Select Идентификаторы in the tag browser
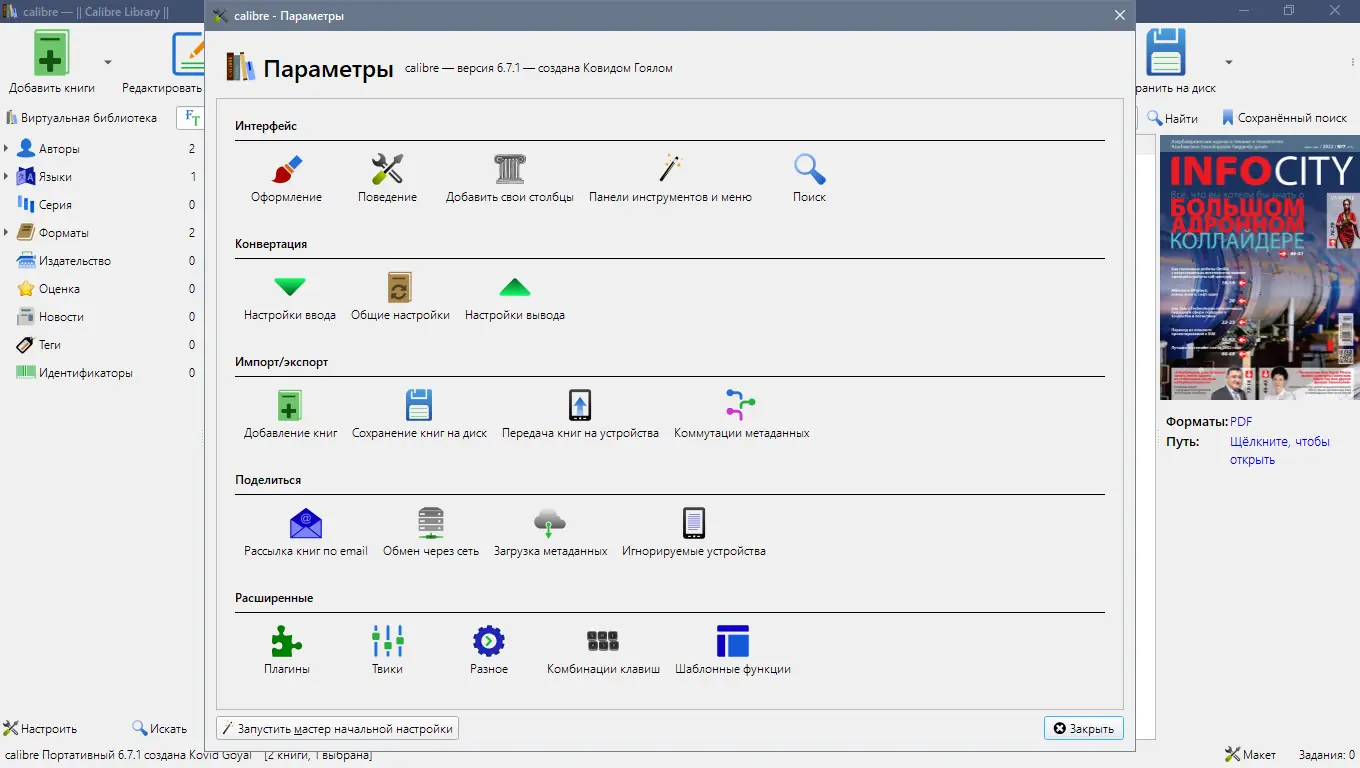 (86, 373)
